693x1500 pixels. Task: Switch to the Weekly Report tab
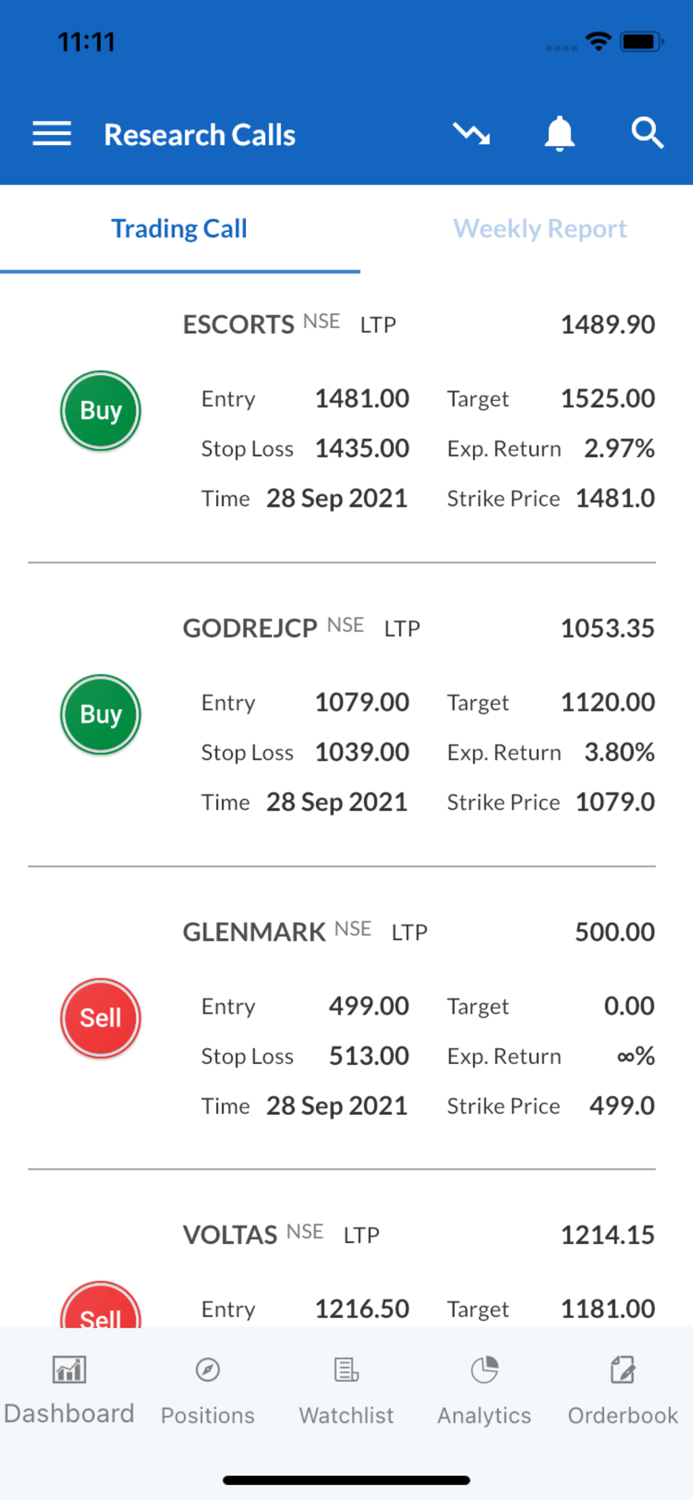[x=539, y=228]
